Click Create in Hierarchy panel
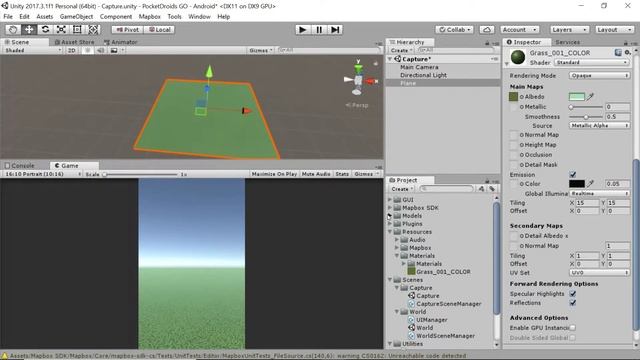 [402, 51]
